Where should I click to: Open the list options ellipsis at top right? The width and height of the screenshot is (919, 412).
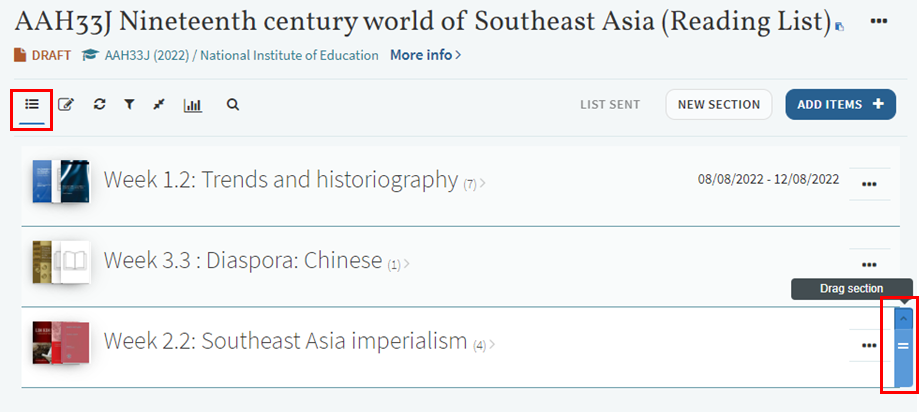pos(879,21)
